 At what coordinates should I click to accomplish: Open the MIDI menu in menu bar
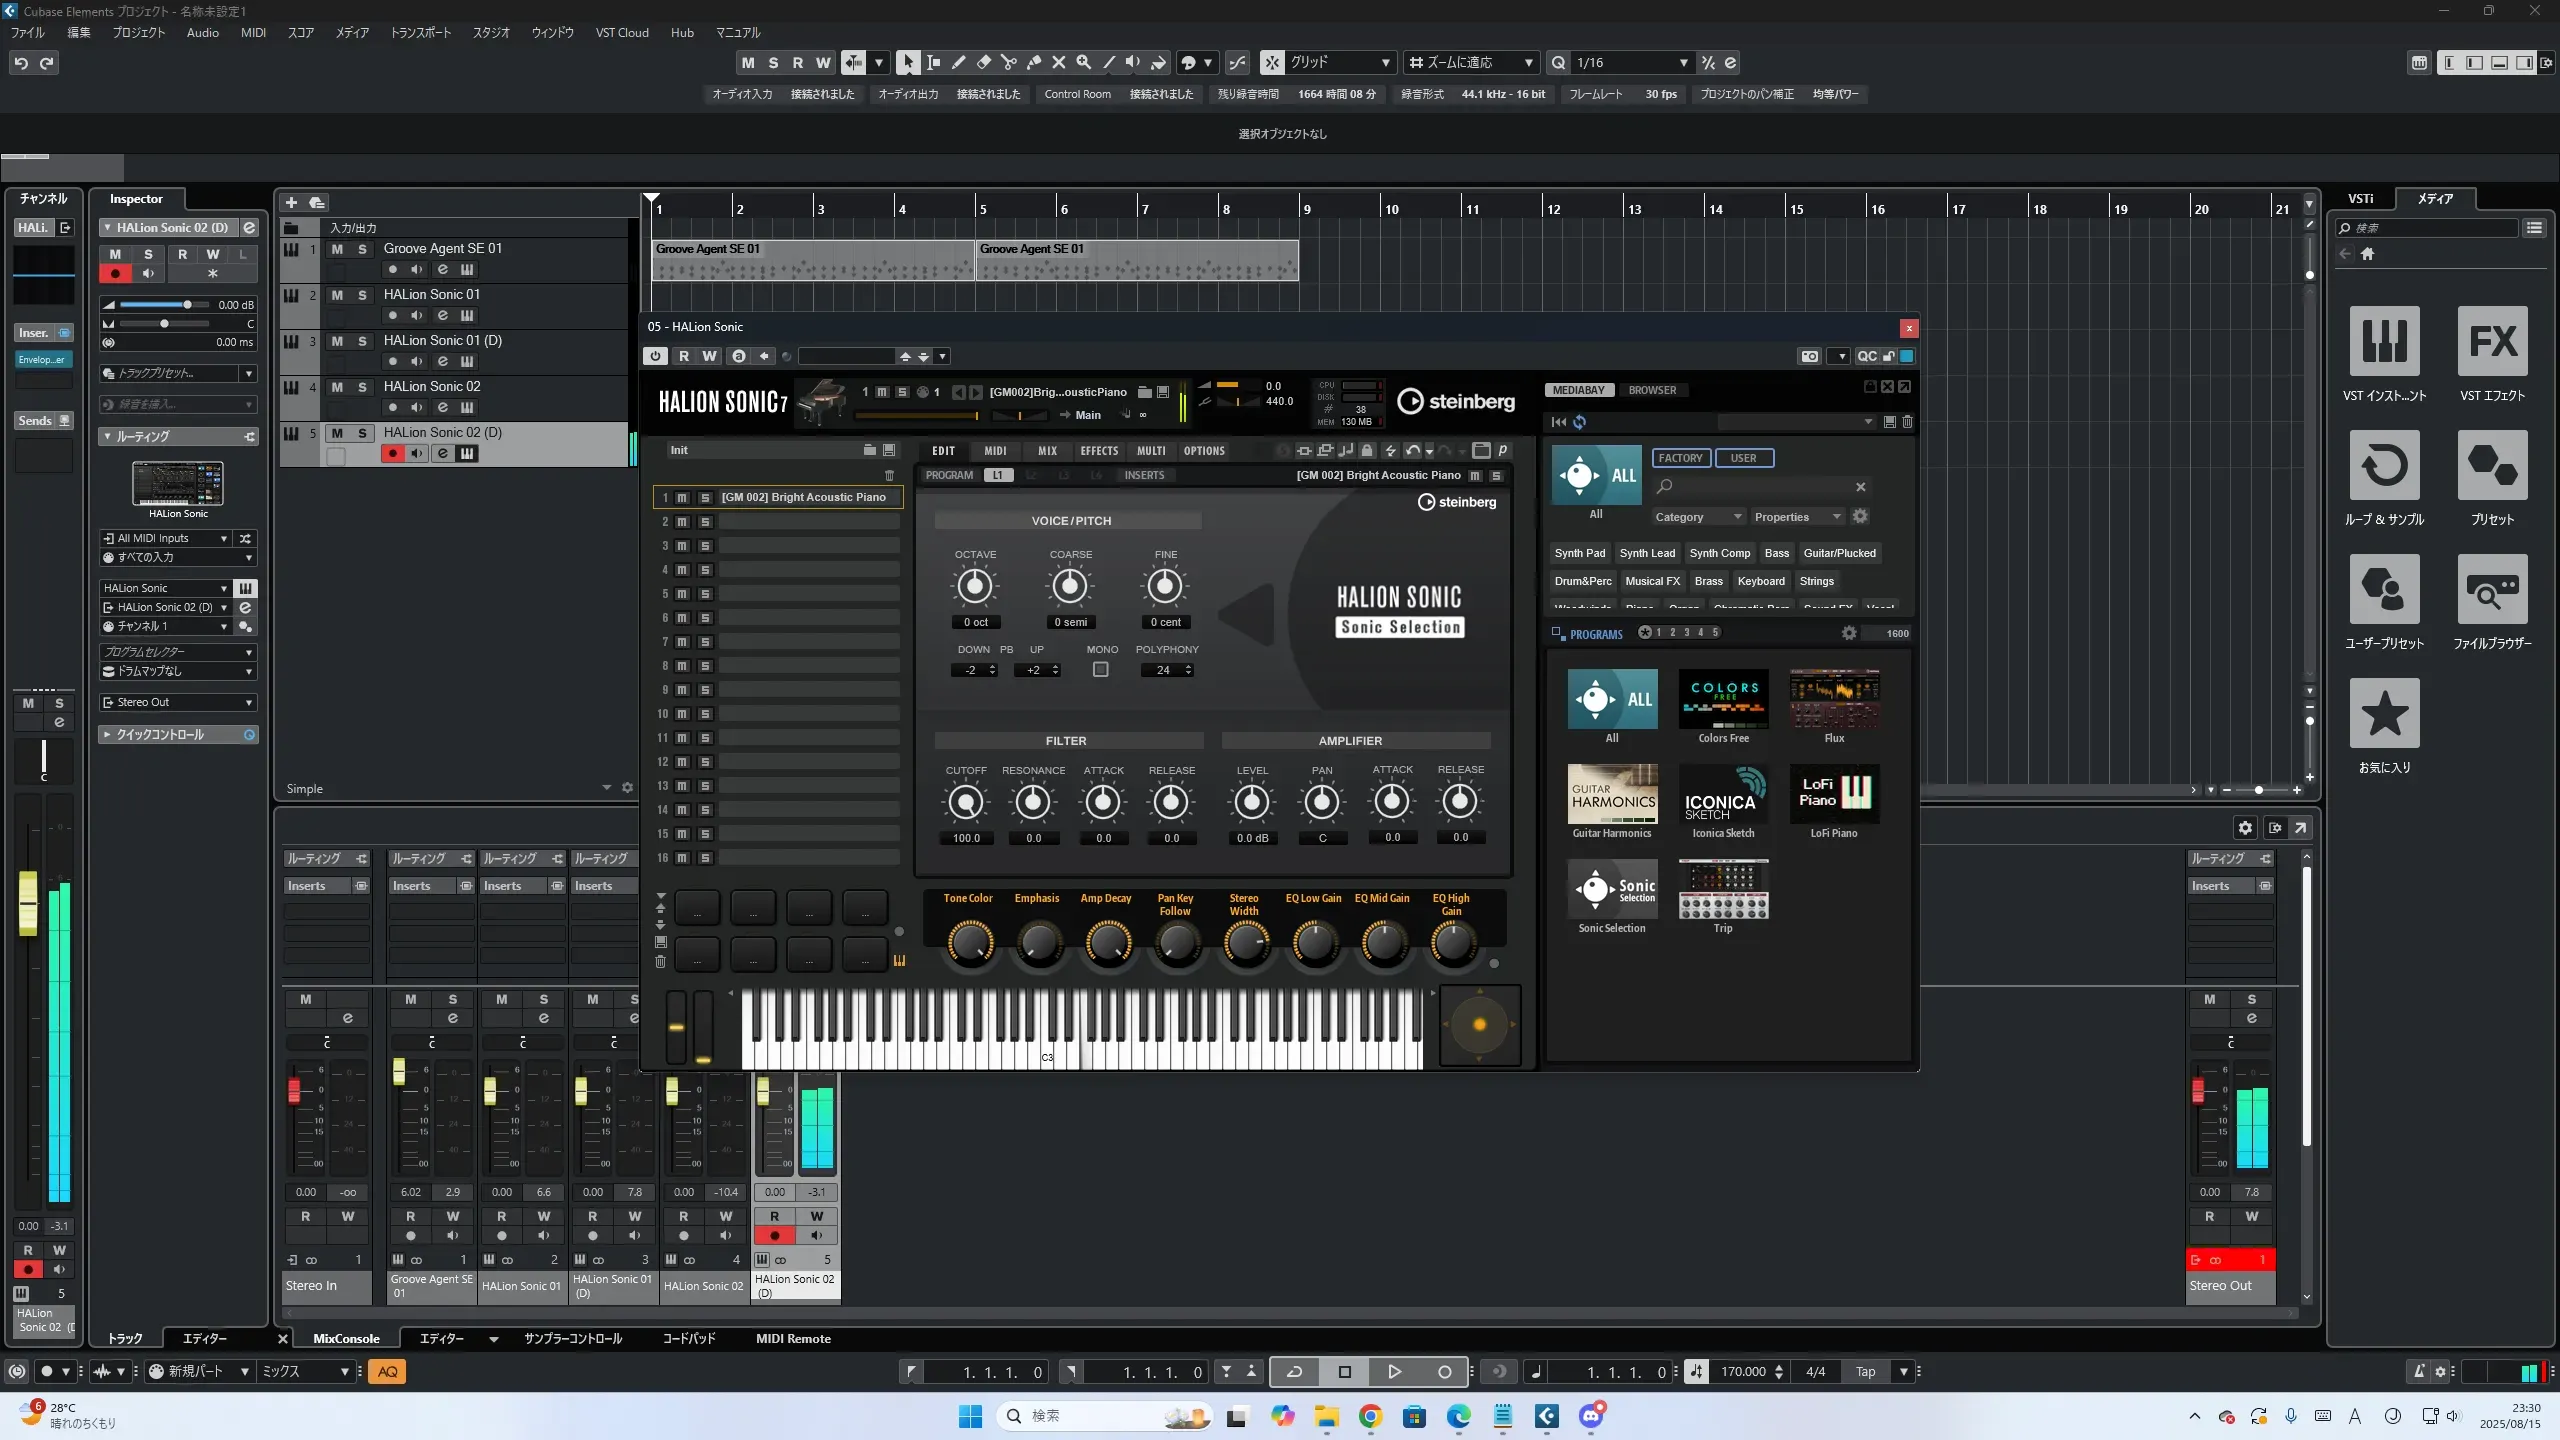253,33
